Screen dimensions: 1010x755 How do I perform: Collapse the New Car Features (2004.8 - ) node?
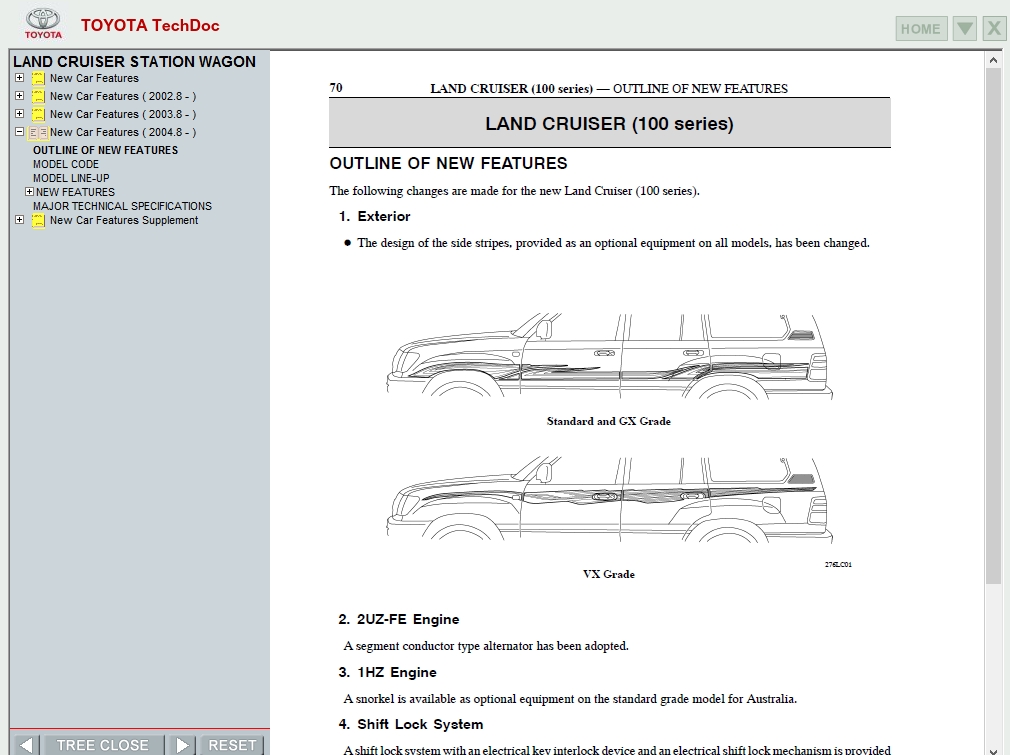click(19, 132)
